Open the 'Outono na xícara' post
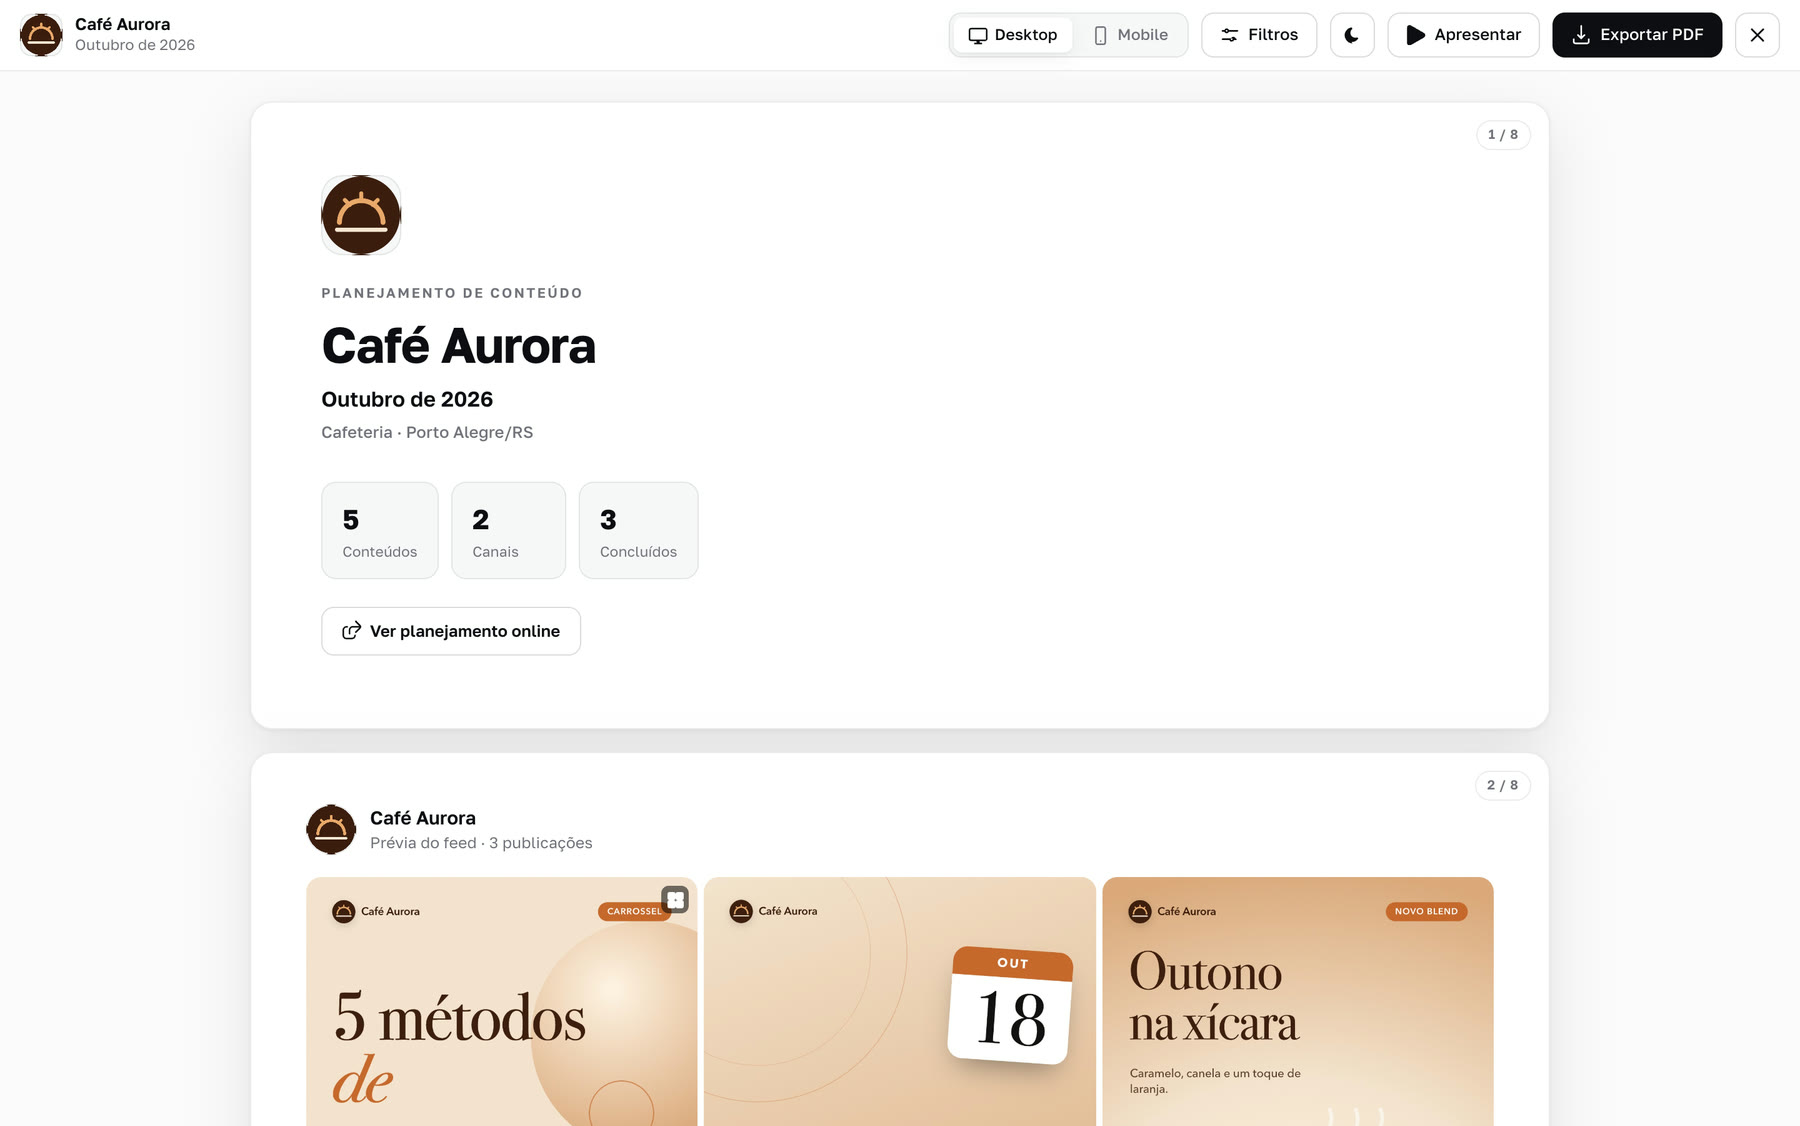The height and width of the screenshot is (1126, 1800). click(x=1298, y=1002)
